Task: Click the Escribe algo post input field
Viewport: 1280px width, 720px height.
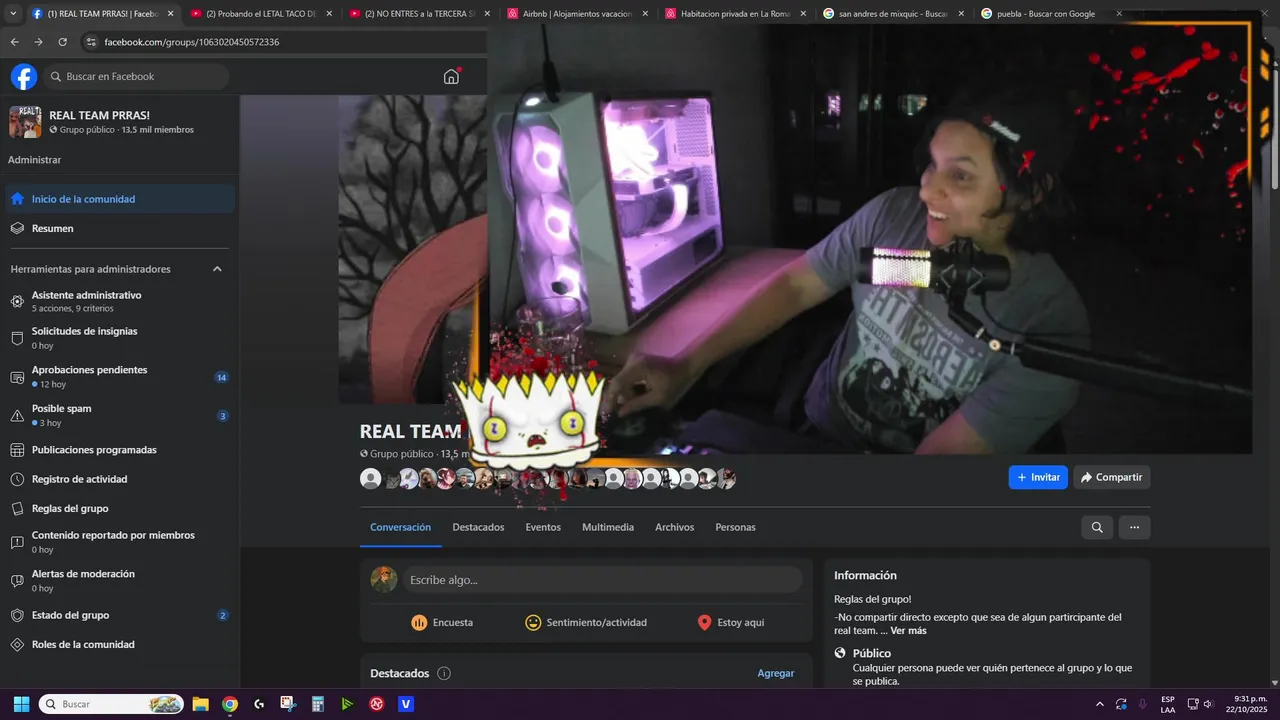Action: pyautogui.click(x=602, y=580)
